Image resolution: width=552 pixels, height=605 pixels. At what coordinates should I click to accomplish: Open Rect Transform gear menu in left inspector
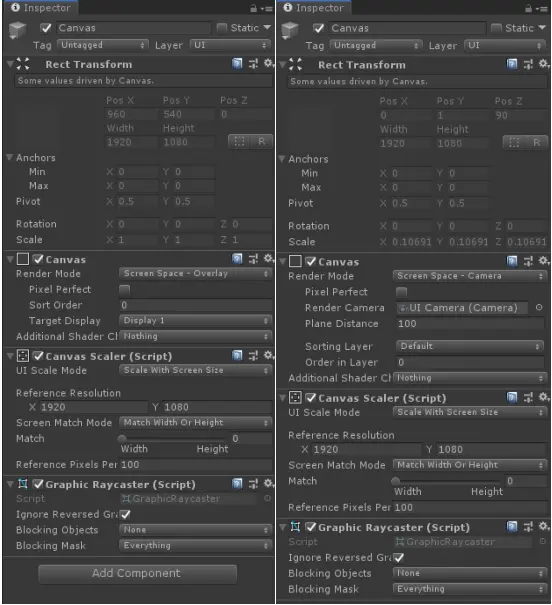(x=268, y=63)
